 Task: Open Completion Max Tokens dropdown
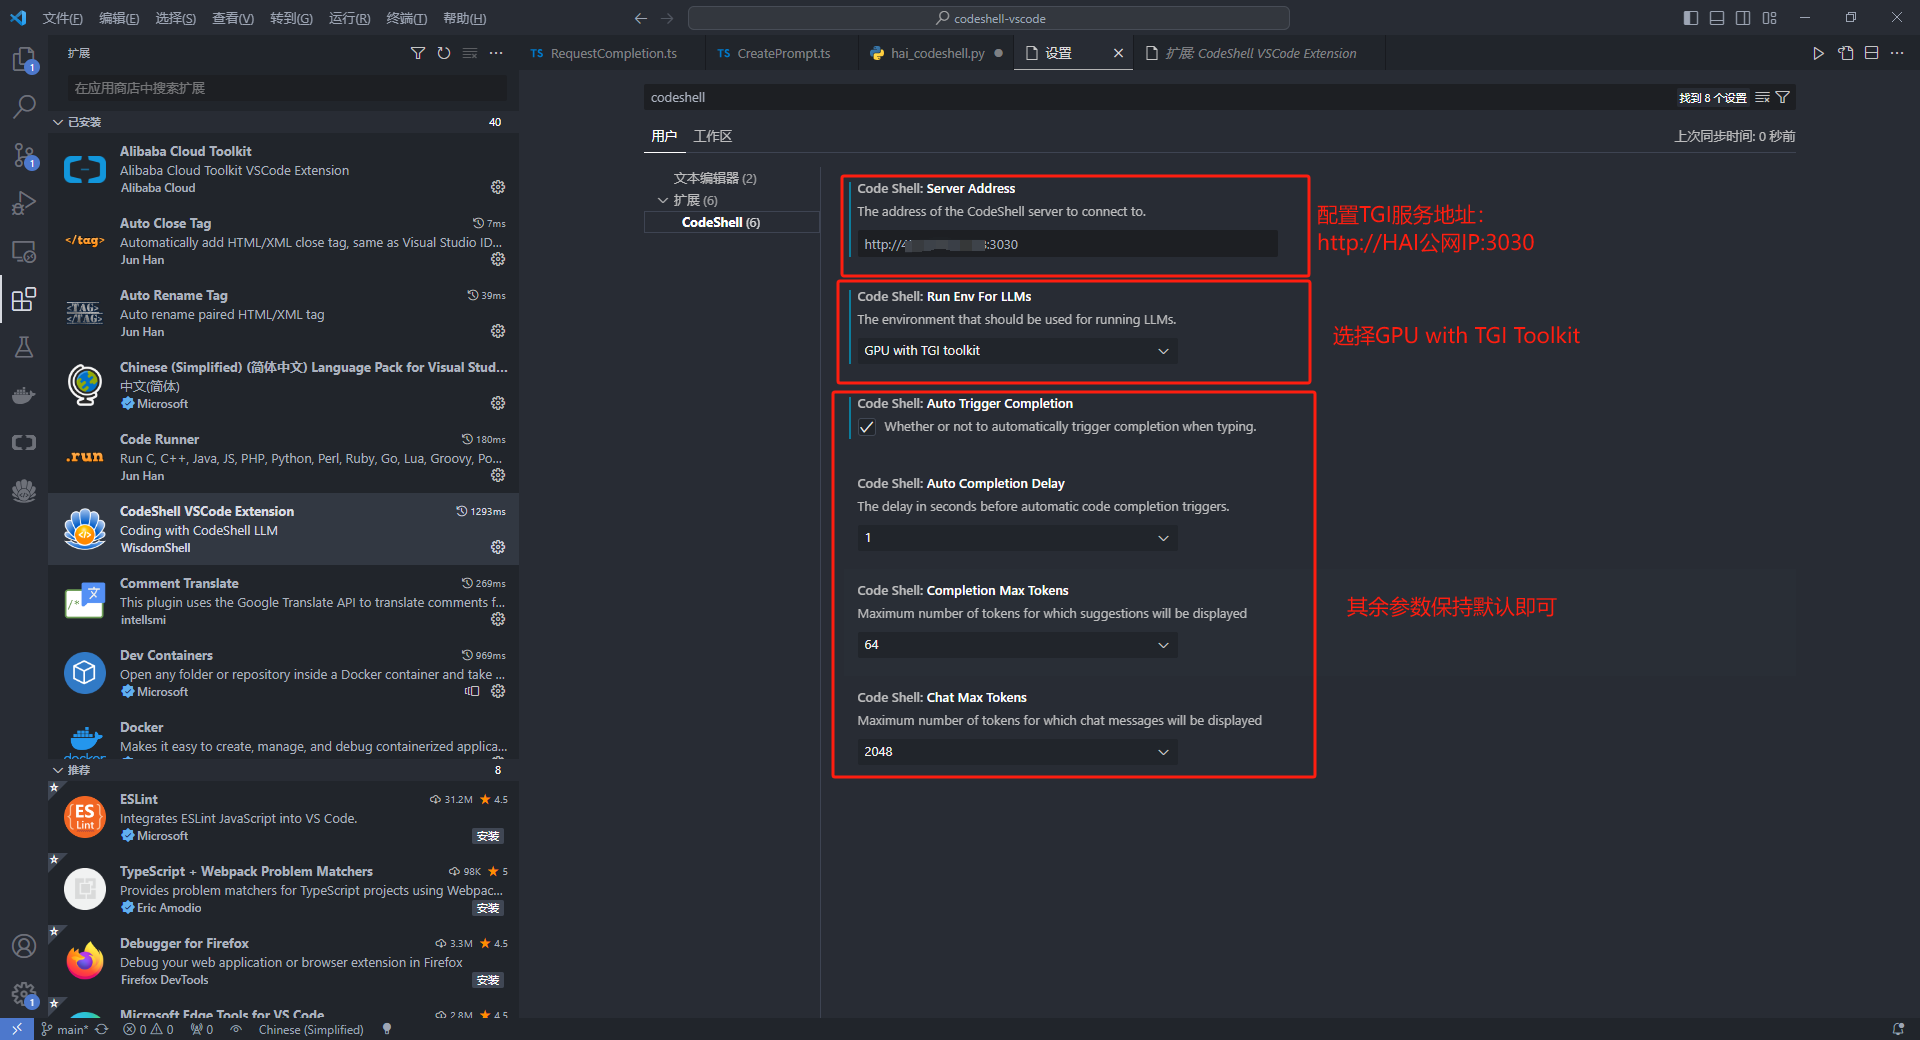[x=1017, y=645]
